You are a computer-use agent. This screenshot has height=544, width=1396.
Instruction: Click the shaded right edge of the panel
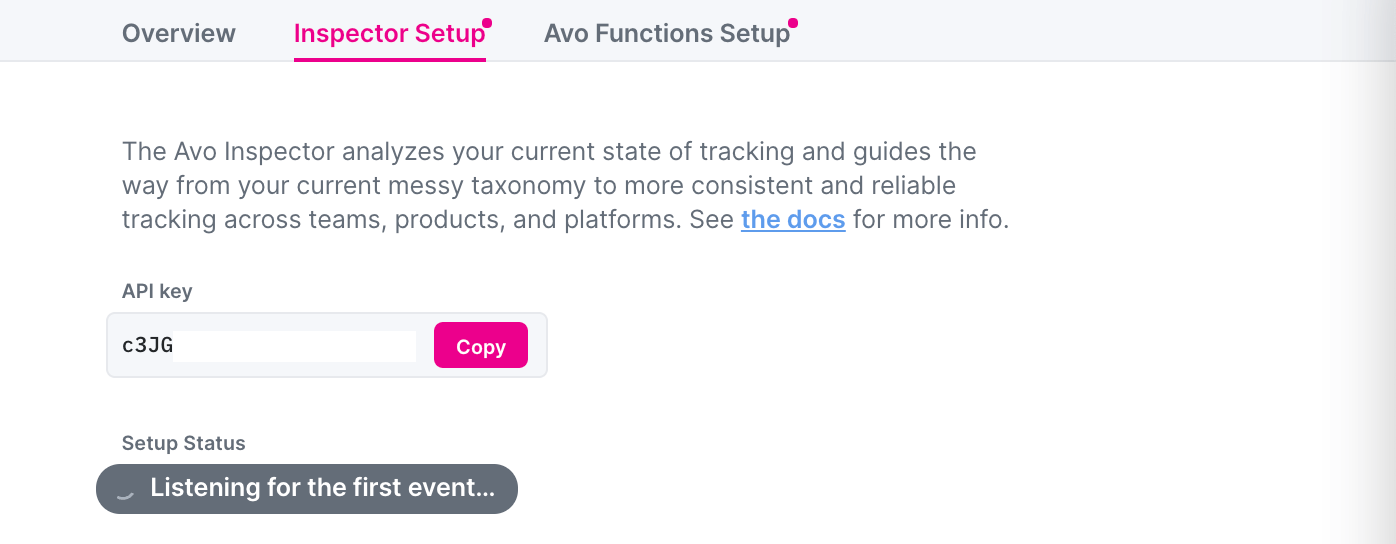pyautogui.click(x=1375, y=300)
